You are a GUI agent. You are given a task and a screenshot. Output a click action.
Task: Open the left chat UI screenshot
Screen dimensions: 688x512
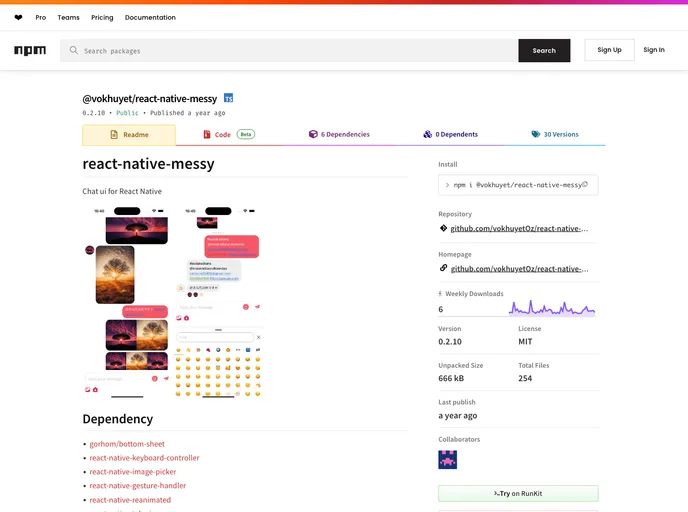(126, 302)
